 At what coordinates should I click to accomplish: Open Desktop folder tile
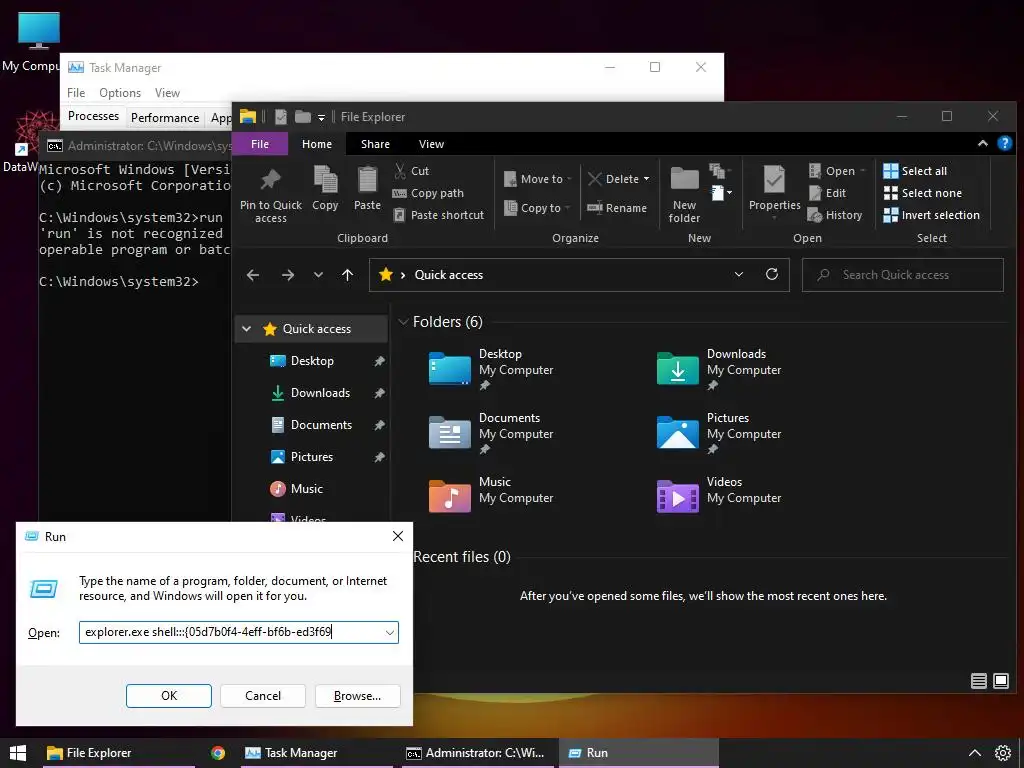point(490,369)
